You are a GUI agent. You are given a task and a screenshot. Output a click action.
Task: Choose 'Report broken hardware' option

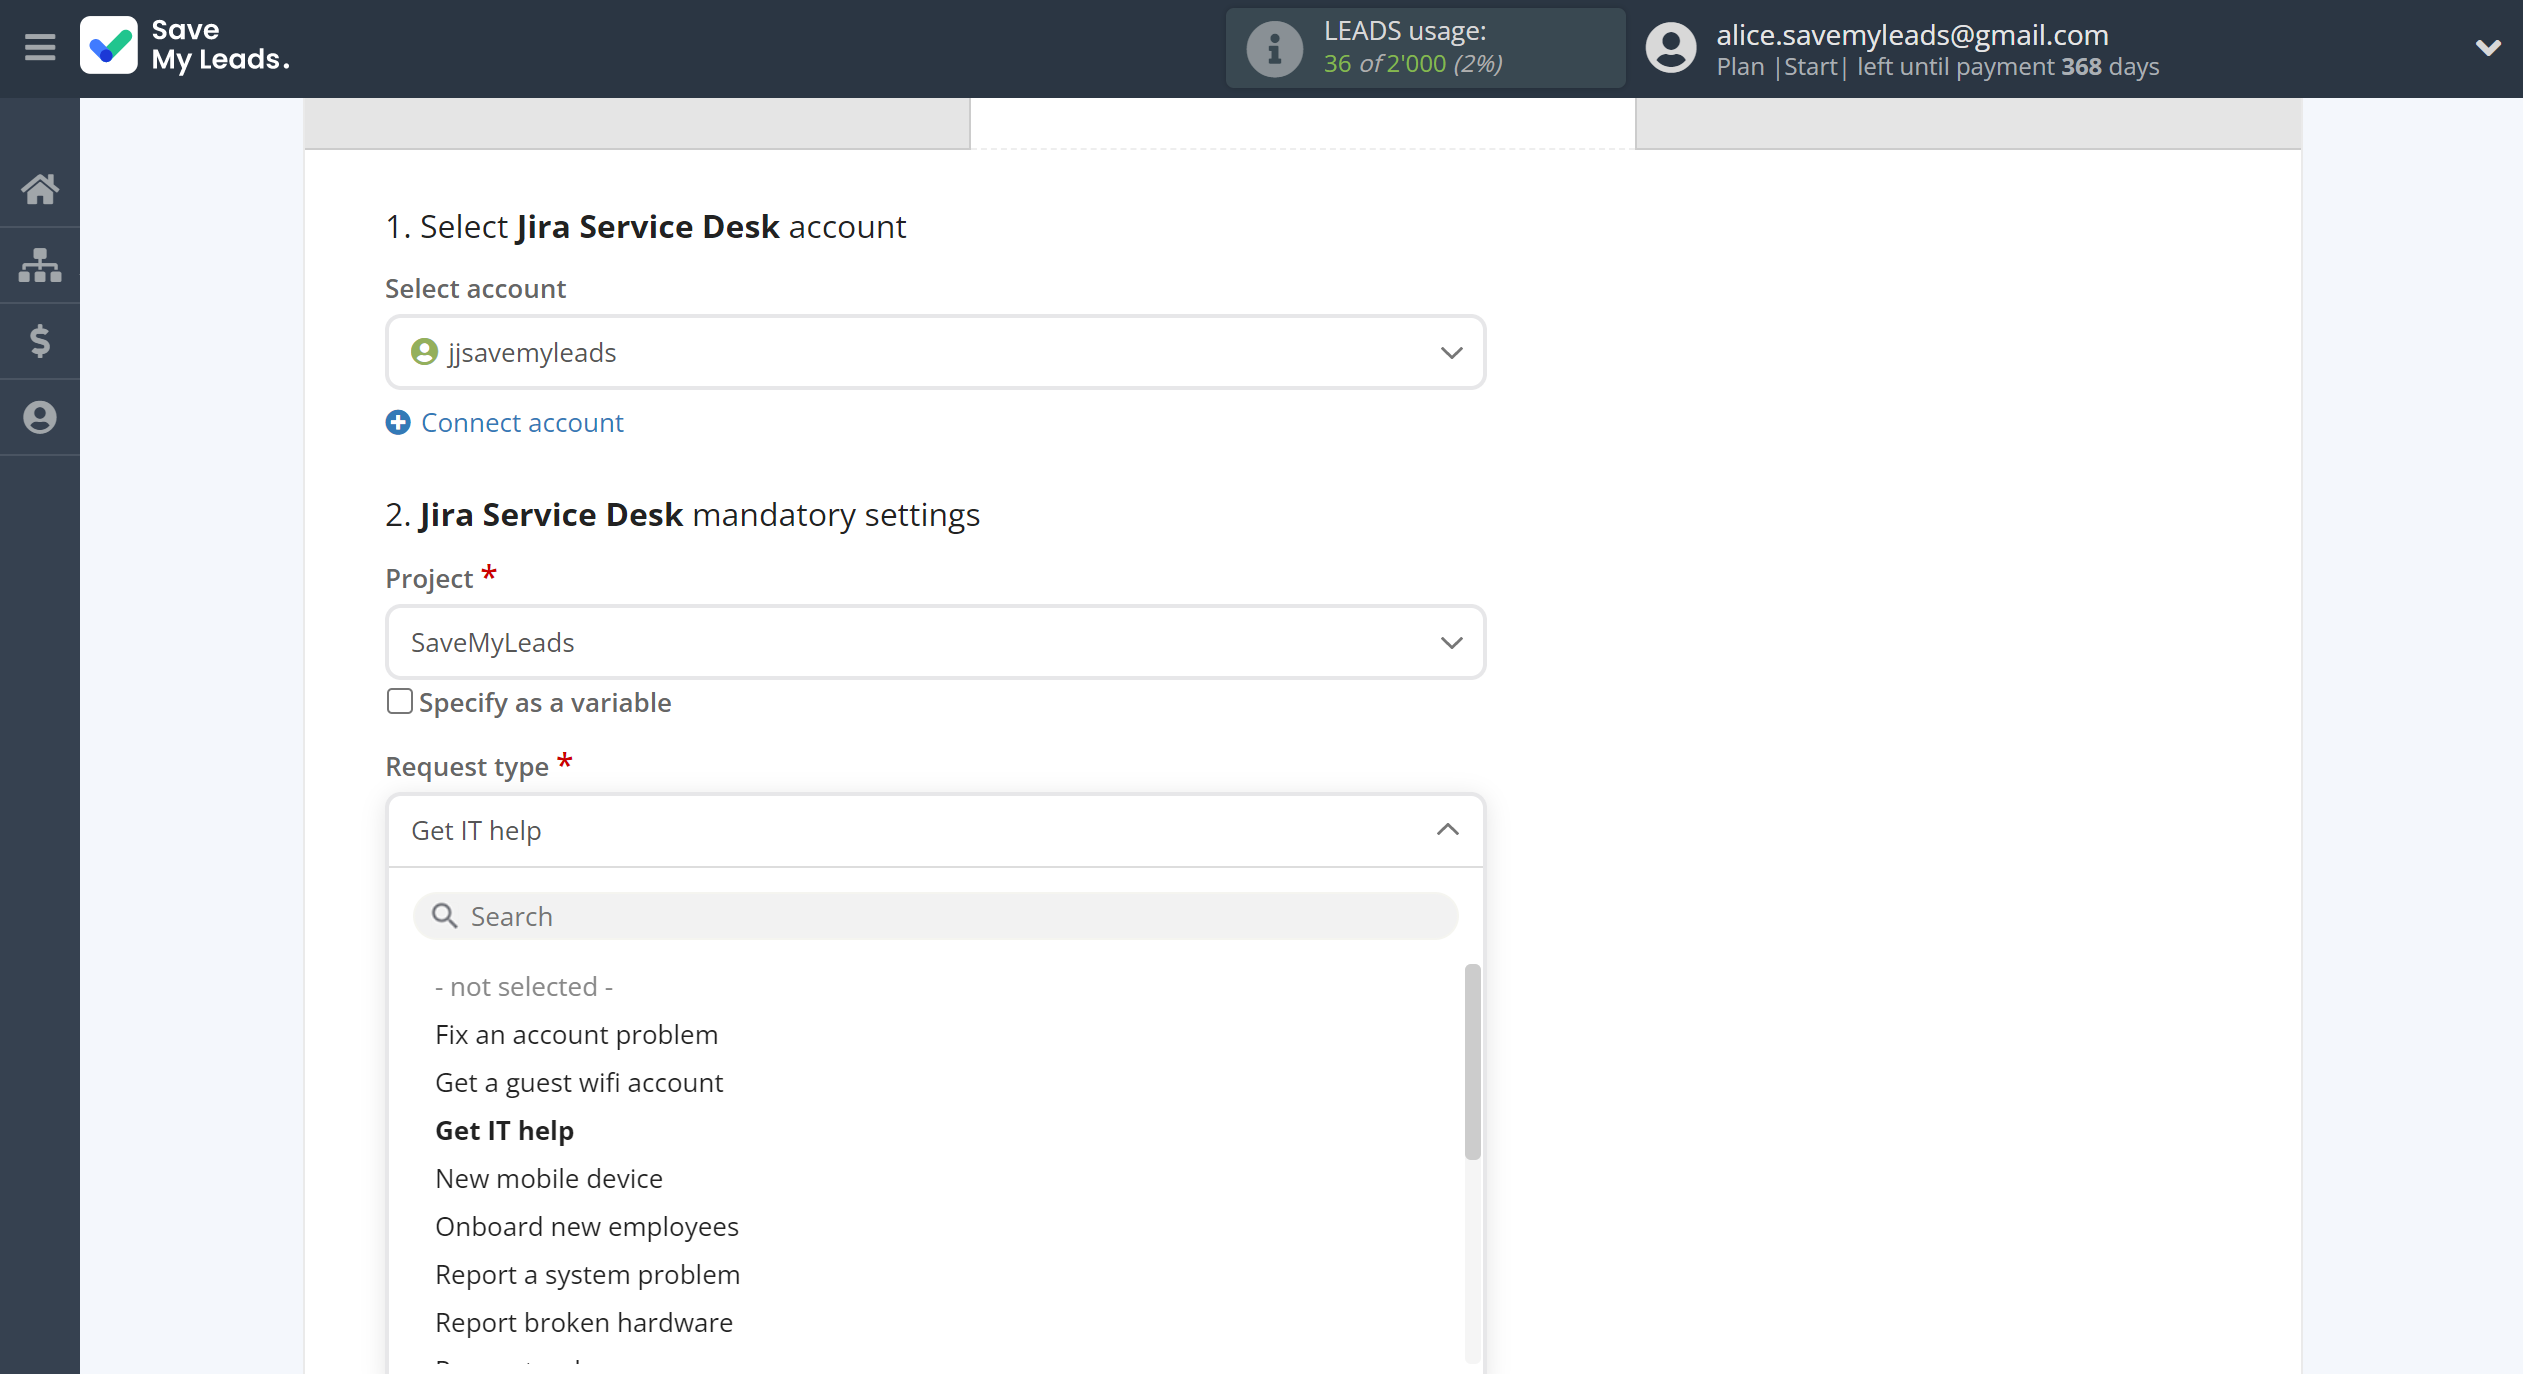[x=584, y=1323]
